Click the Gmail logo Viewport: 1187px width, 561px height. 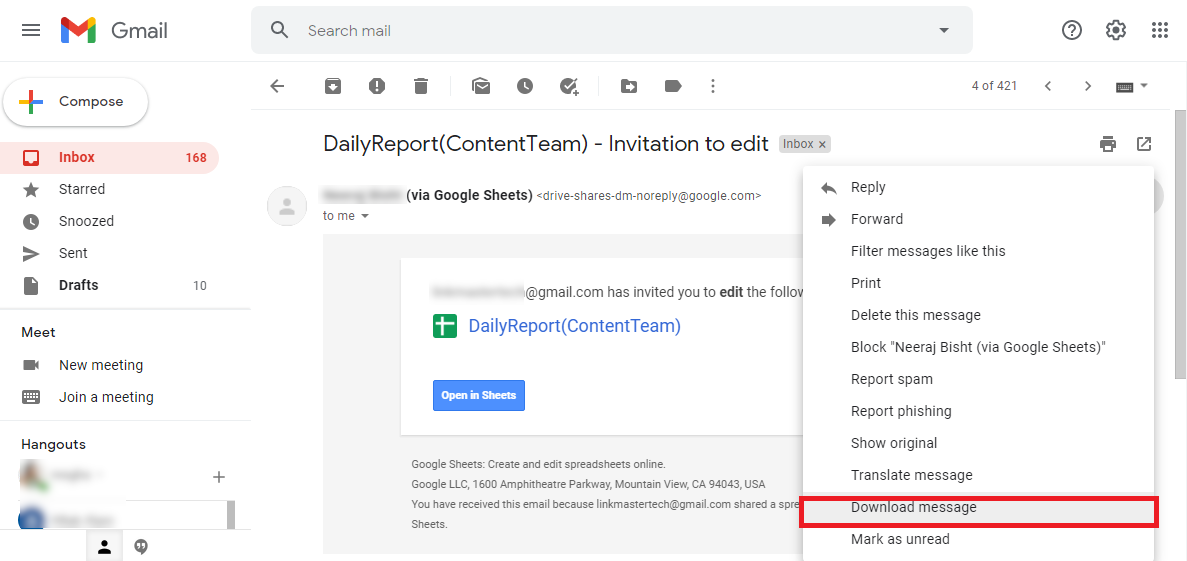pos(114,30)
